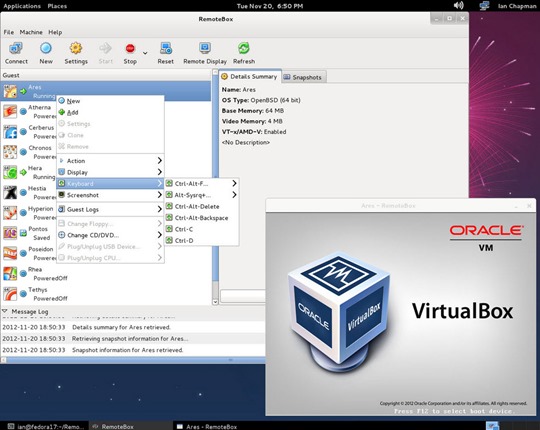Send Ctrl-Alt-Delete to the guest
This screenshot has width=540, height=430.
point(202,206)
